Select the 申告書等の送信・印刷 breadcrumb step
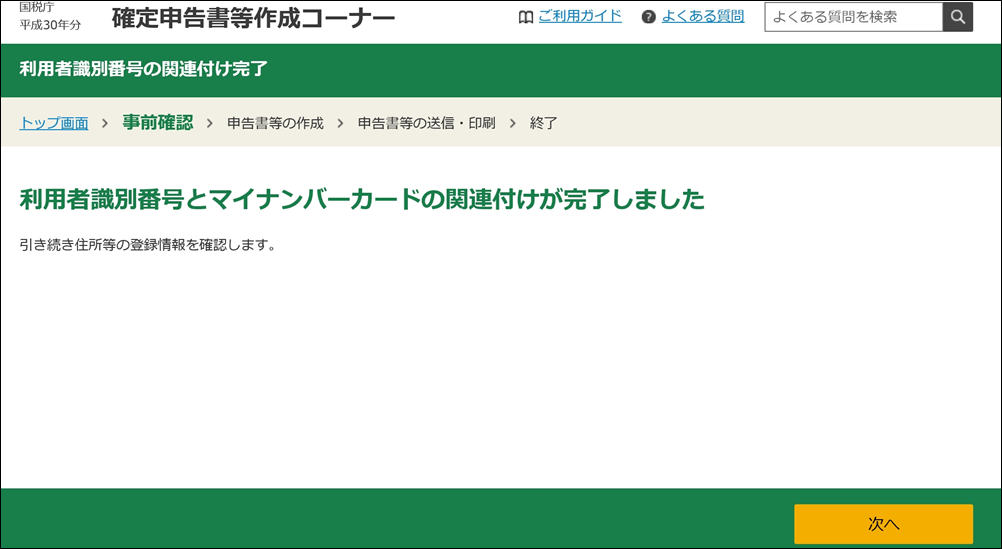The height and width of the screenshot is (549, 1002). (x=426, y=123)
